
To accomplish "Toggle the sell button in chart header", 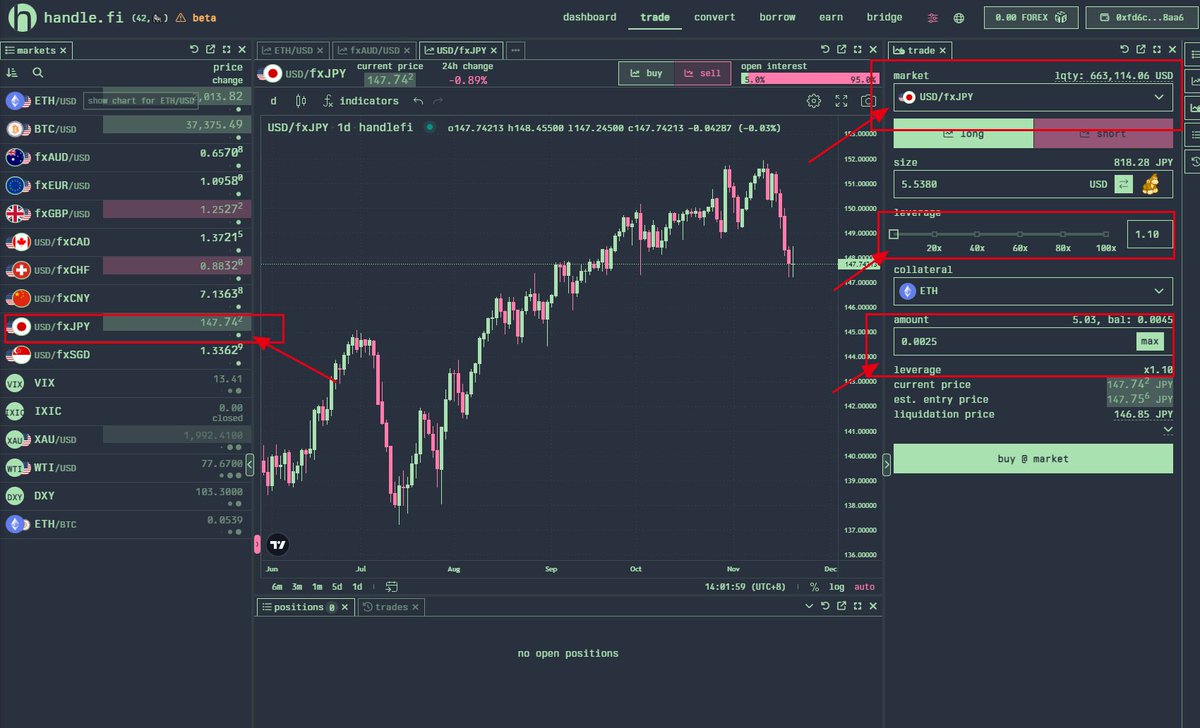I will (702, 73).
